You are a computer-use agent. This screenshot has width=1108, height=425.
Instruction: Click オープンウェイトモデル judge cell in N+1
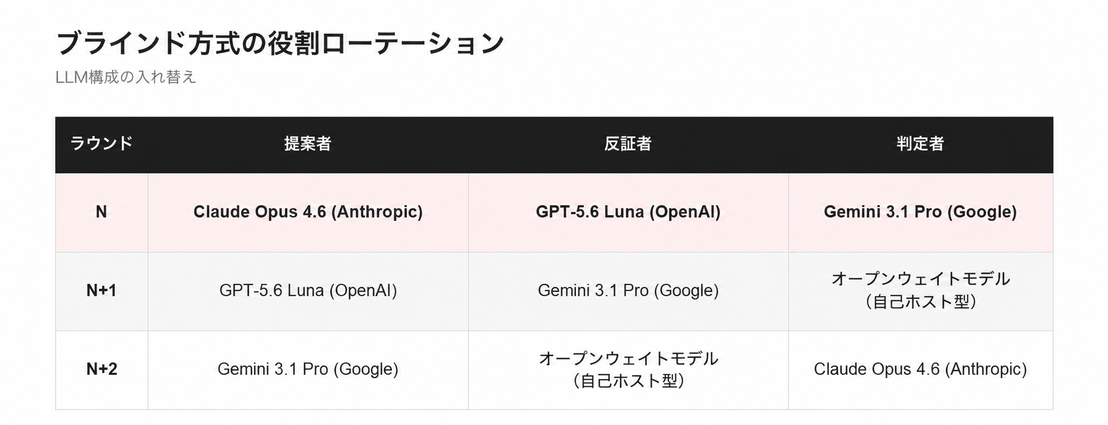point(920,291)
